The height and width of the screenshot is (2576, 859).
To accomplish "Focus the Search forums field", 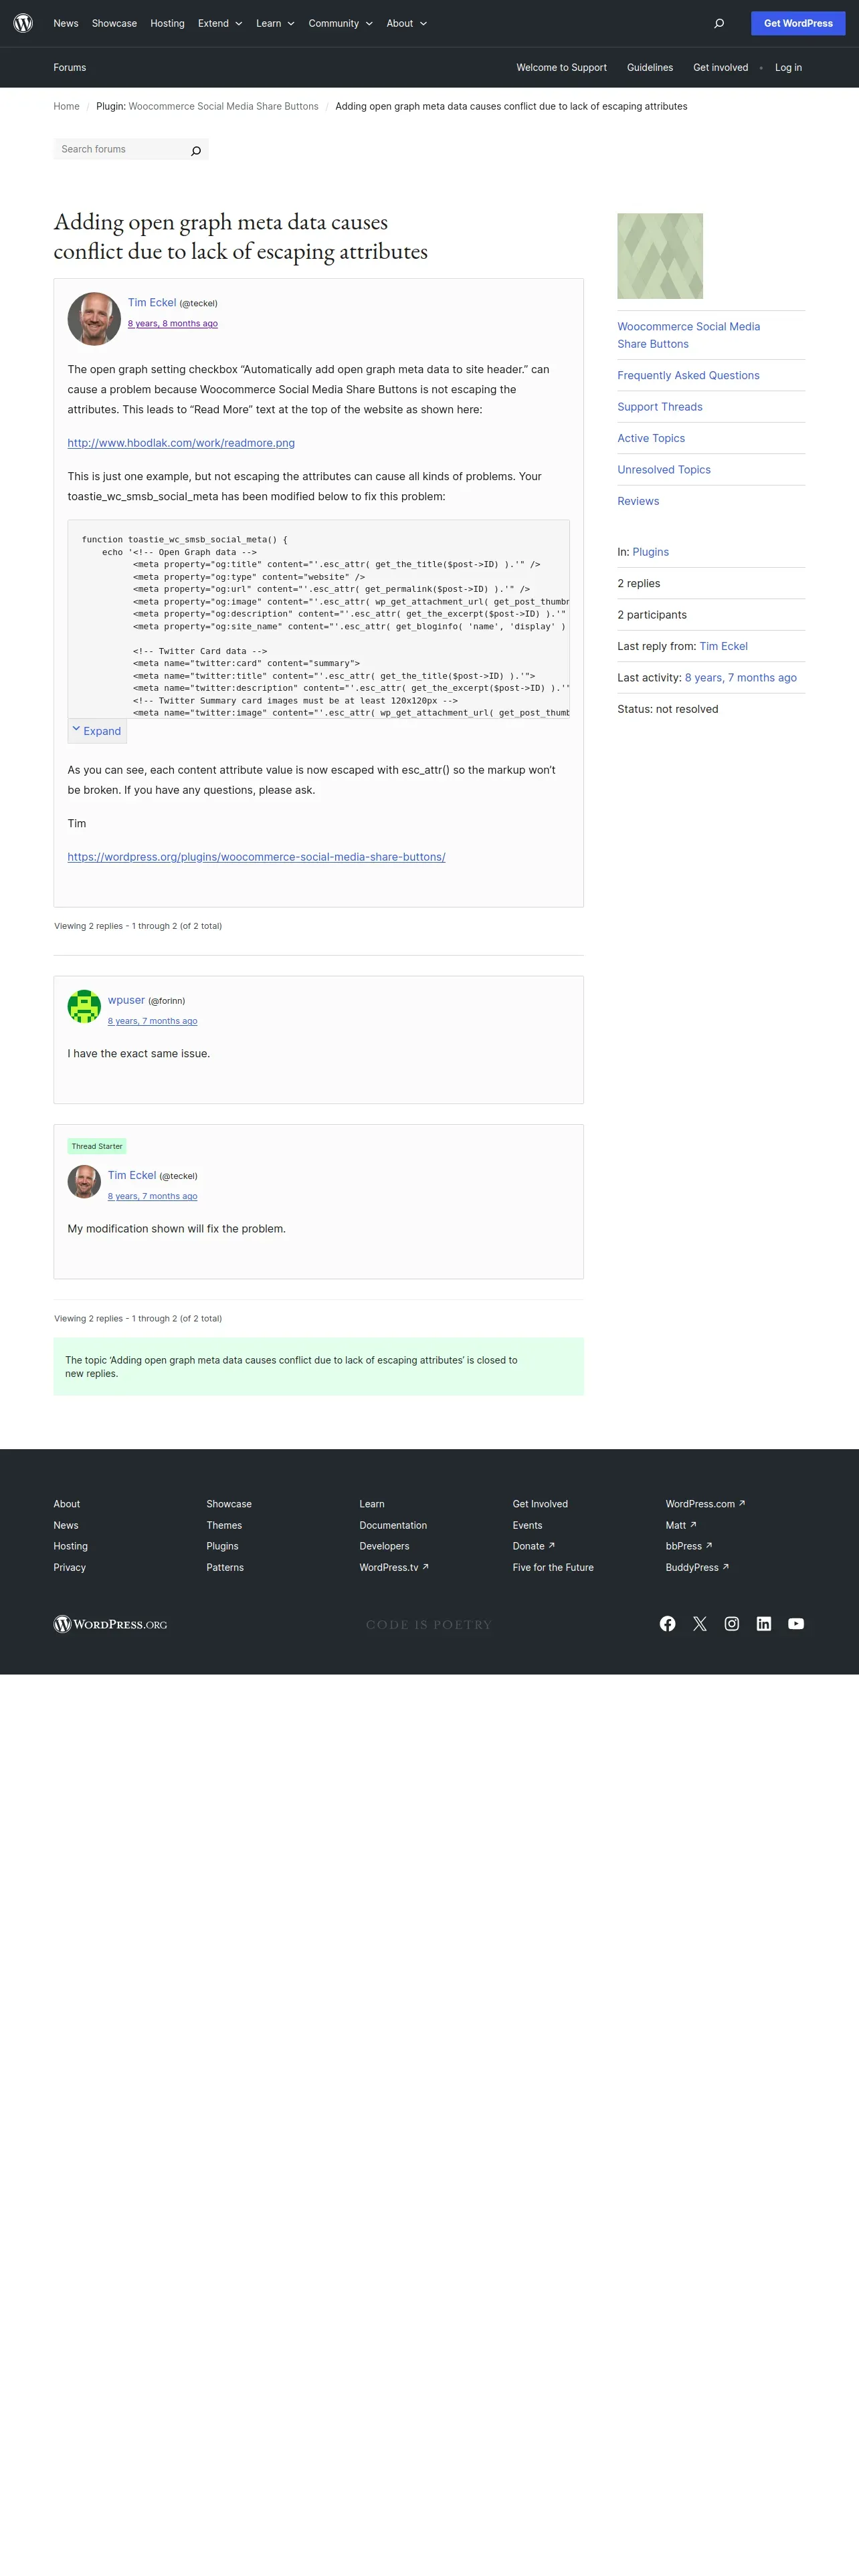I will pyautogui.click(x=120, y=150).
